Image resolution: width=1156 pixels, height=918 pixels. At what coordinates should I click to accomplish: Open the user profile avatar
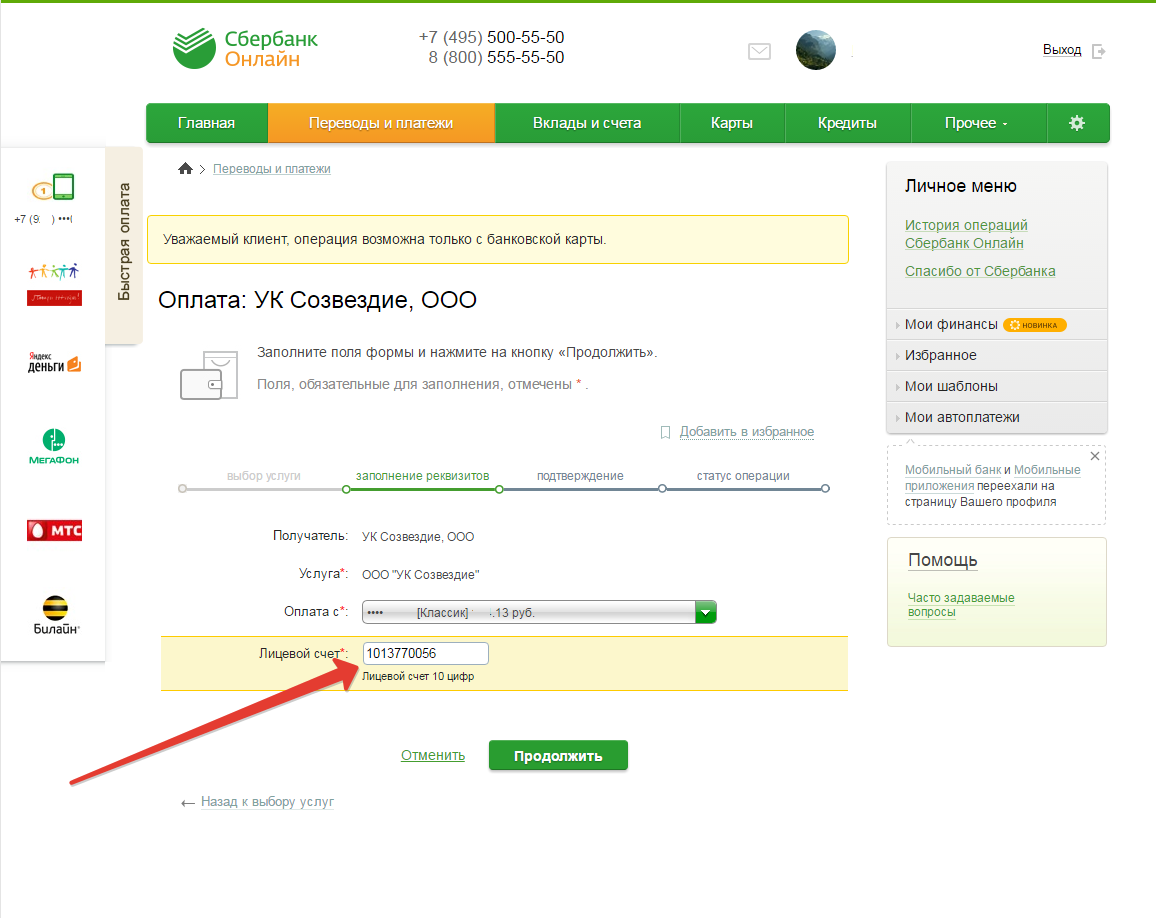point(815,50)
